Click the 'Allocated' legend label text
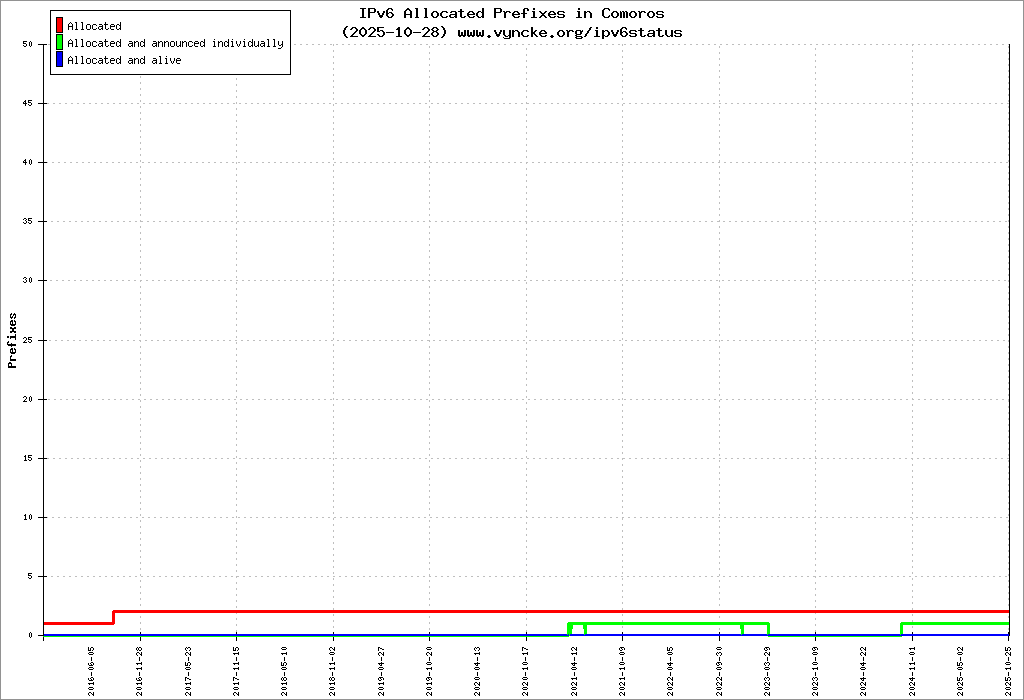The height and width of the screenshot is (700, 1024). click(x=94, y=27)
